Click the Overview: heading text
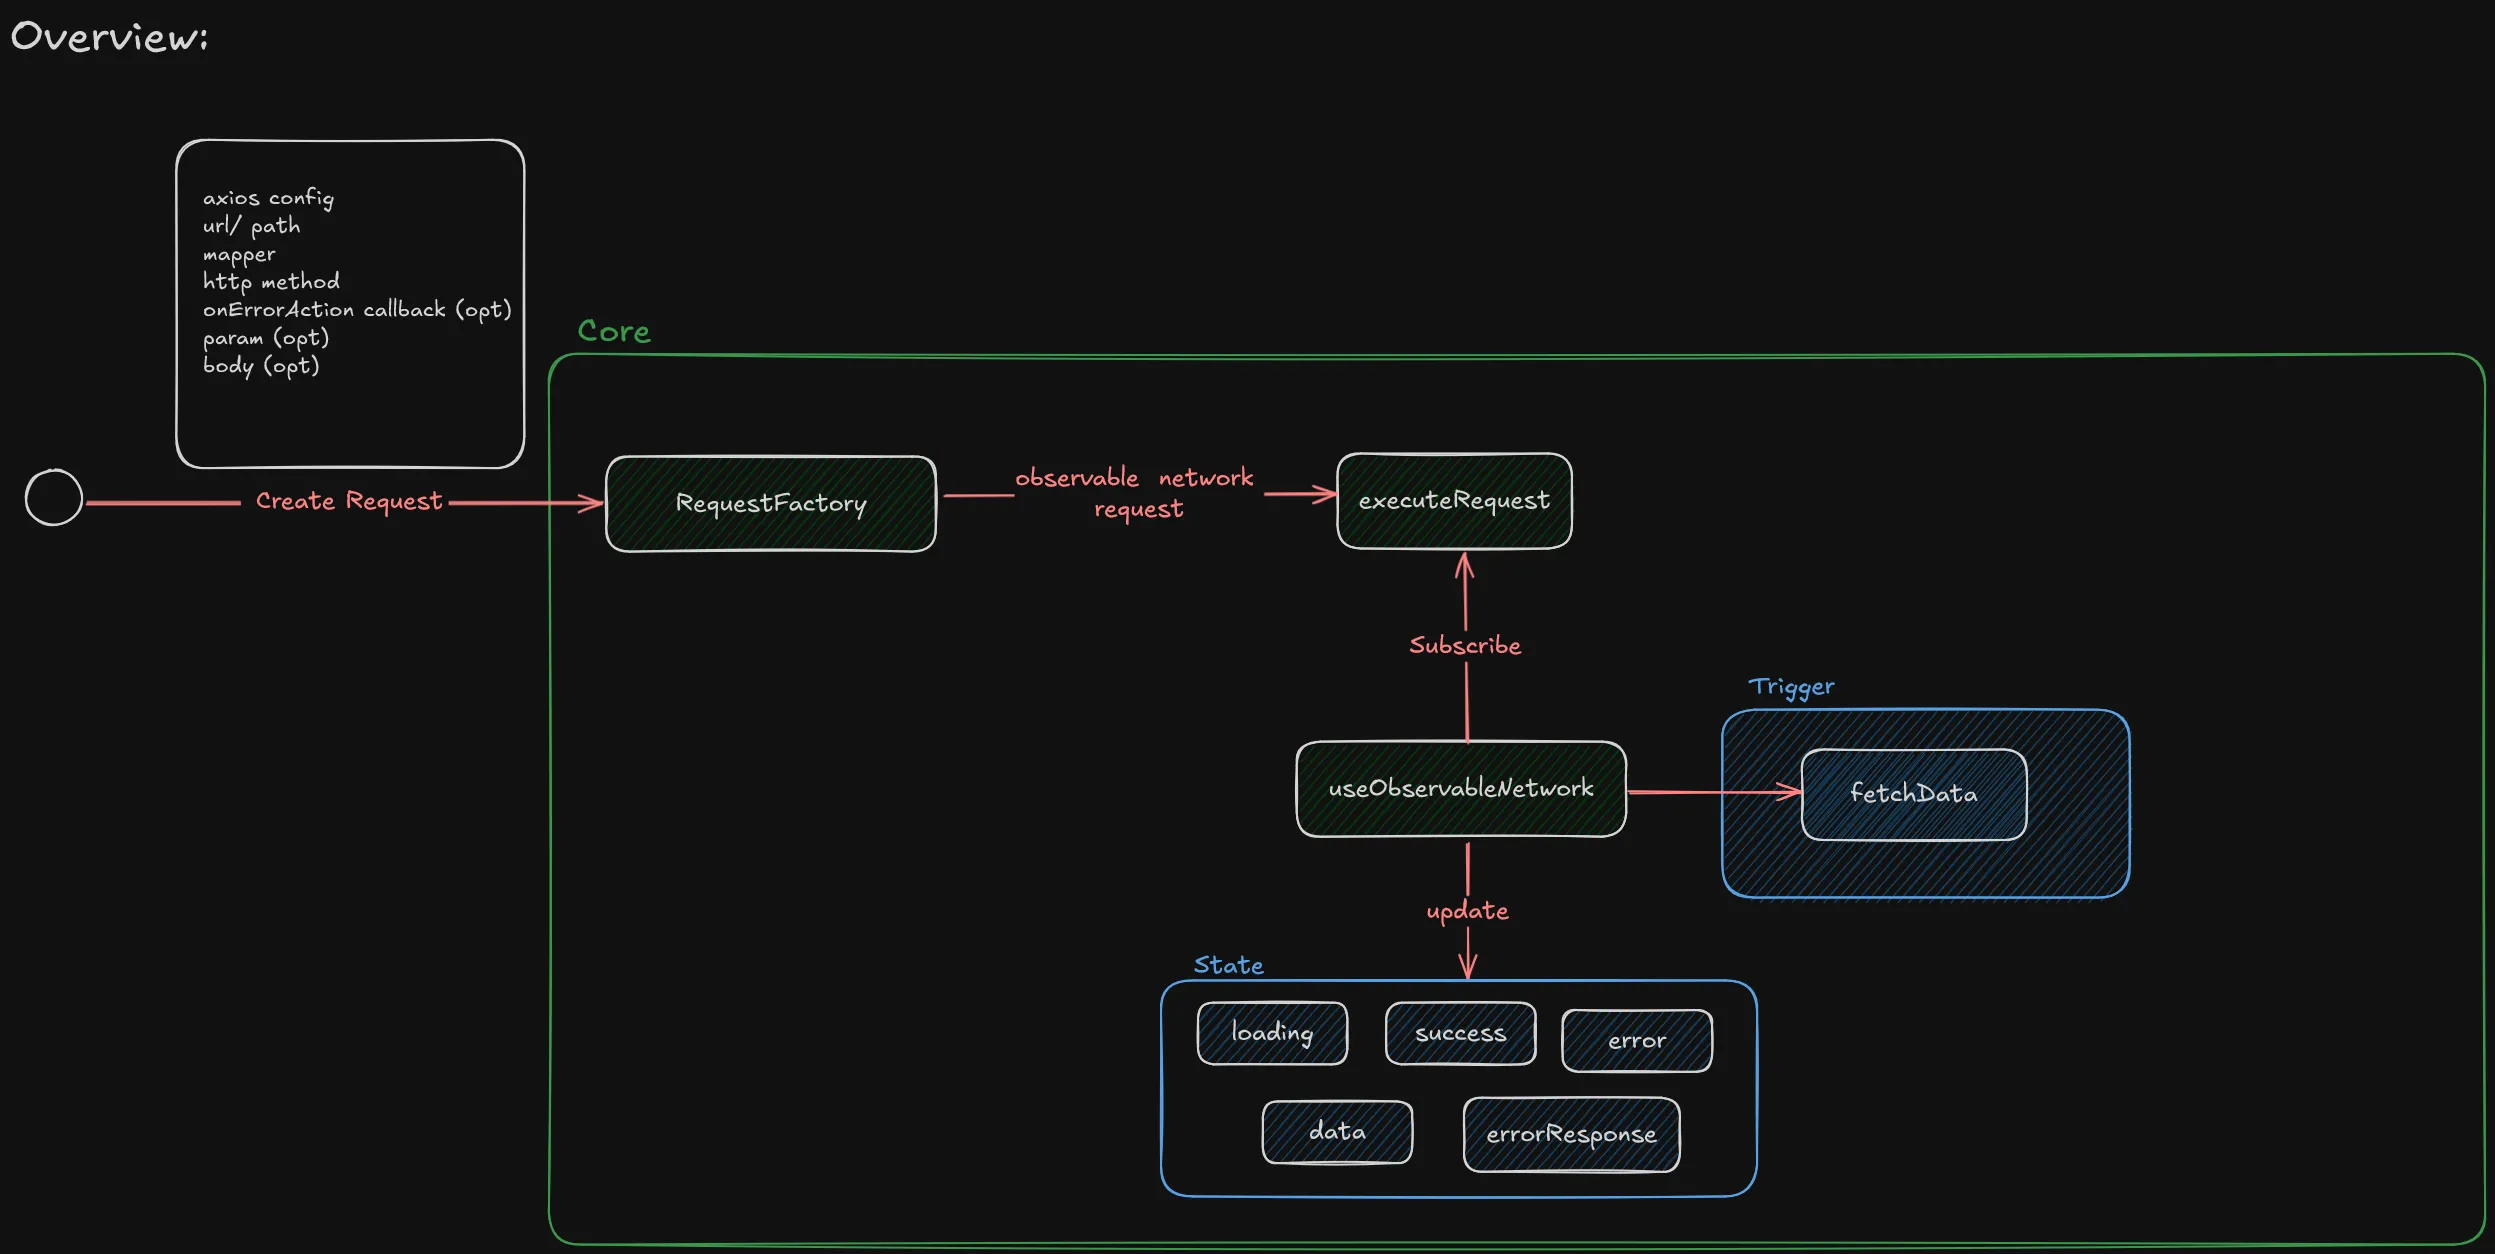This screenshot has height=1254, width=2495. tap(109, 37)
